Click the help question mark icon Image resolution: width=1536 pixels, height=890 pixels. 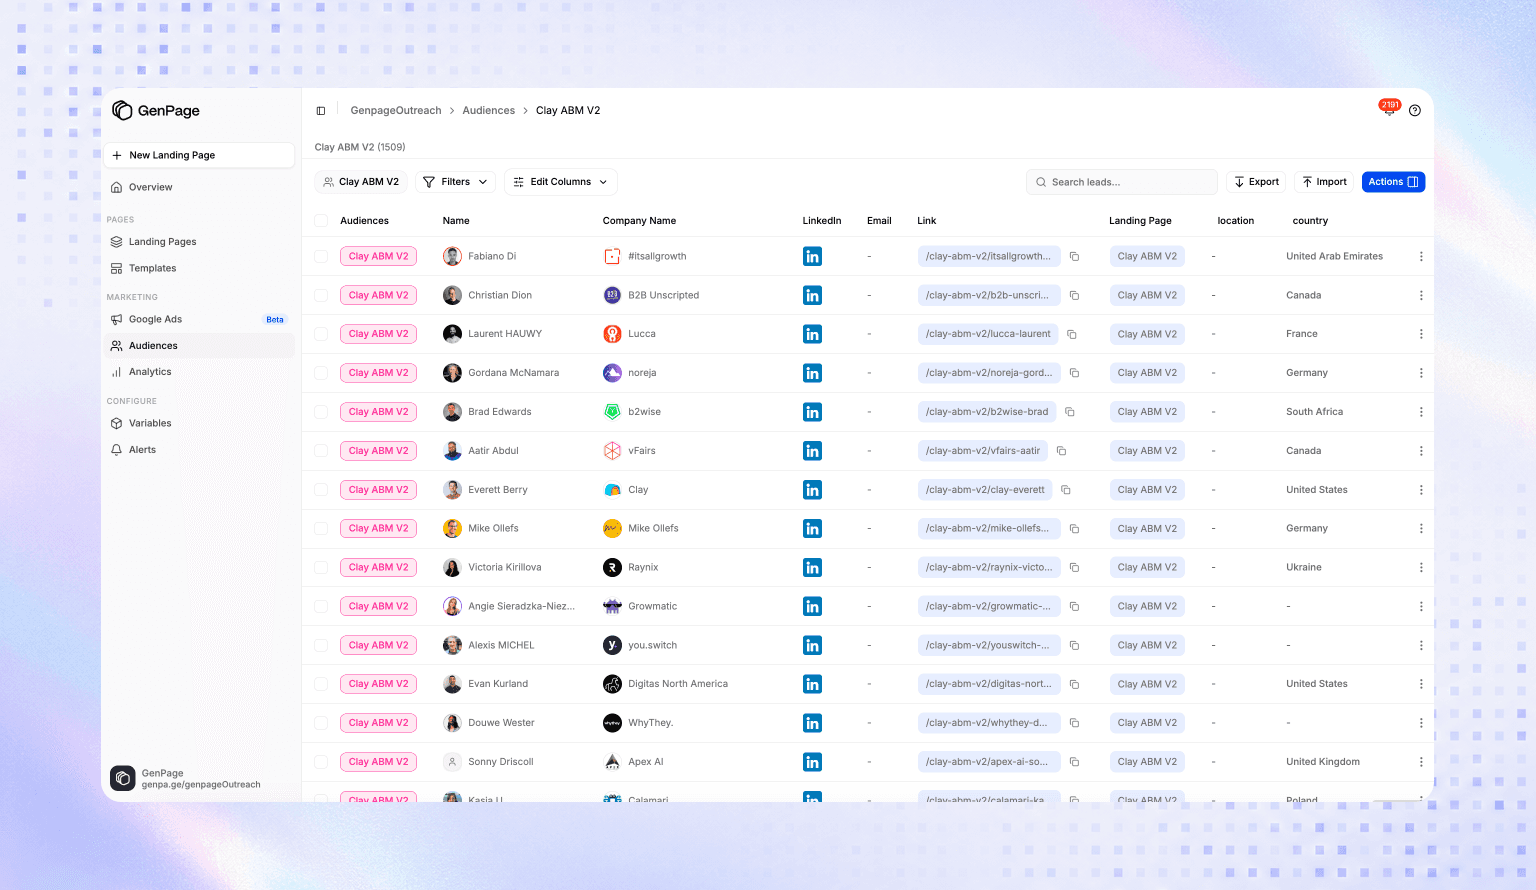[x=1414, y=111]
